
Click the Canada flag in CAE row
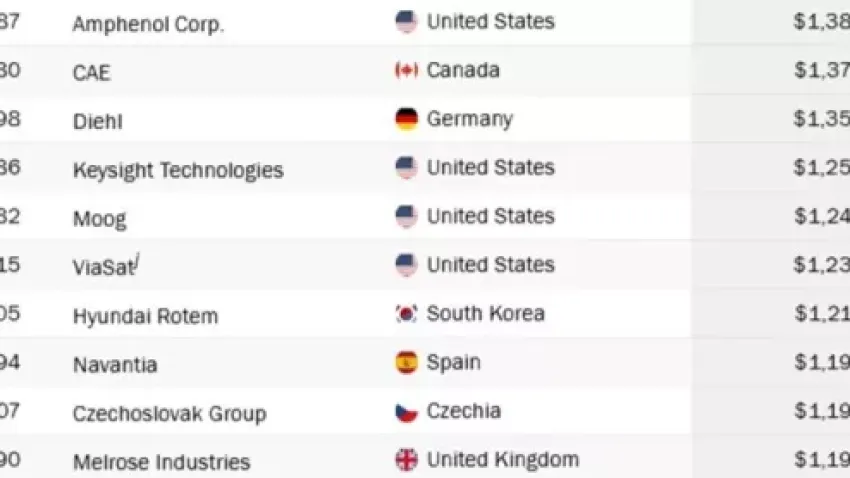coord(406,70)
